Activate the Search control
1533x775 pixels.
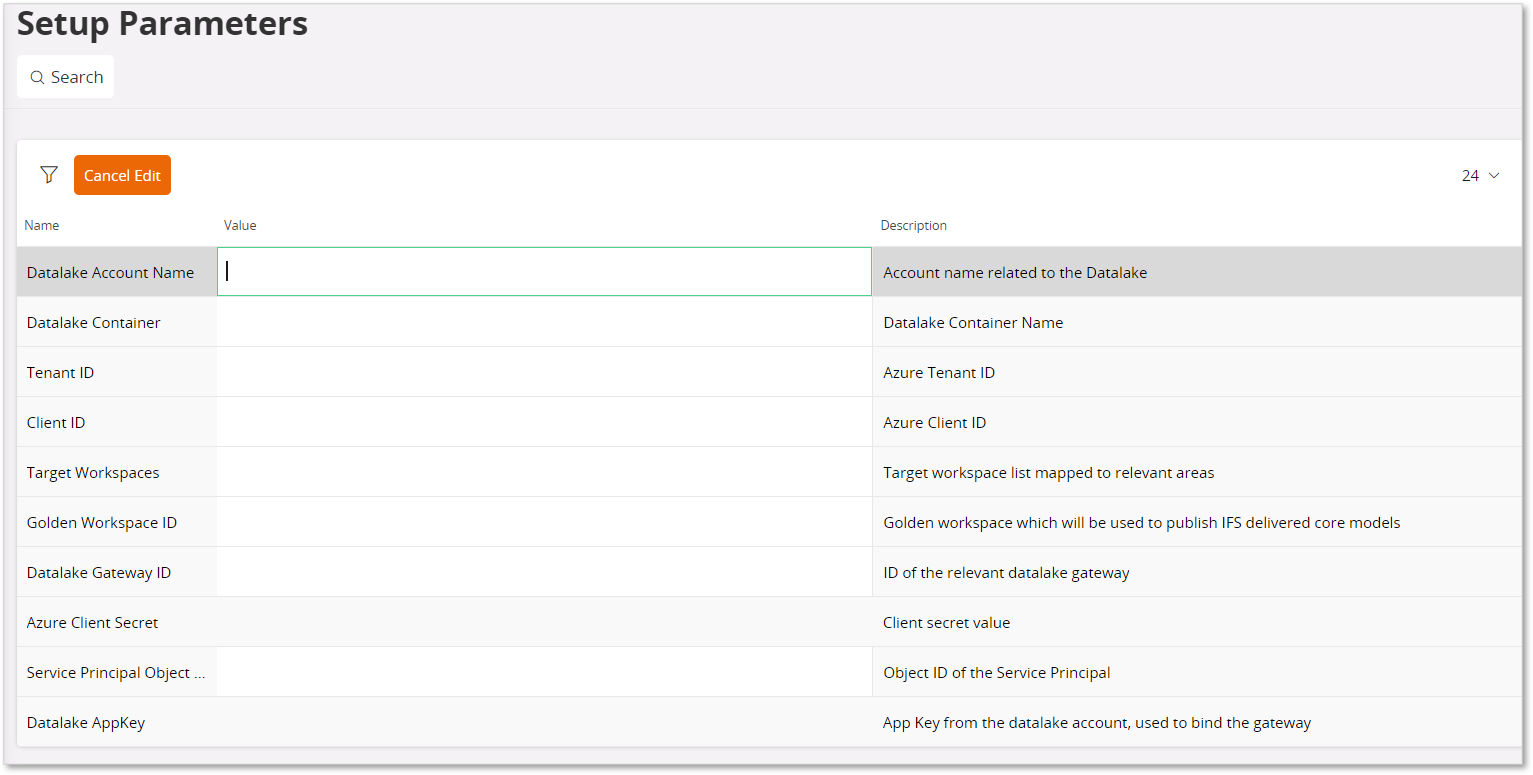coord(65,76)
